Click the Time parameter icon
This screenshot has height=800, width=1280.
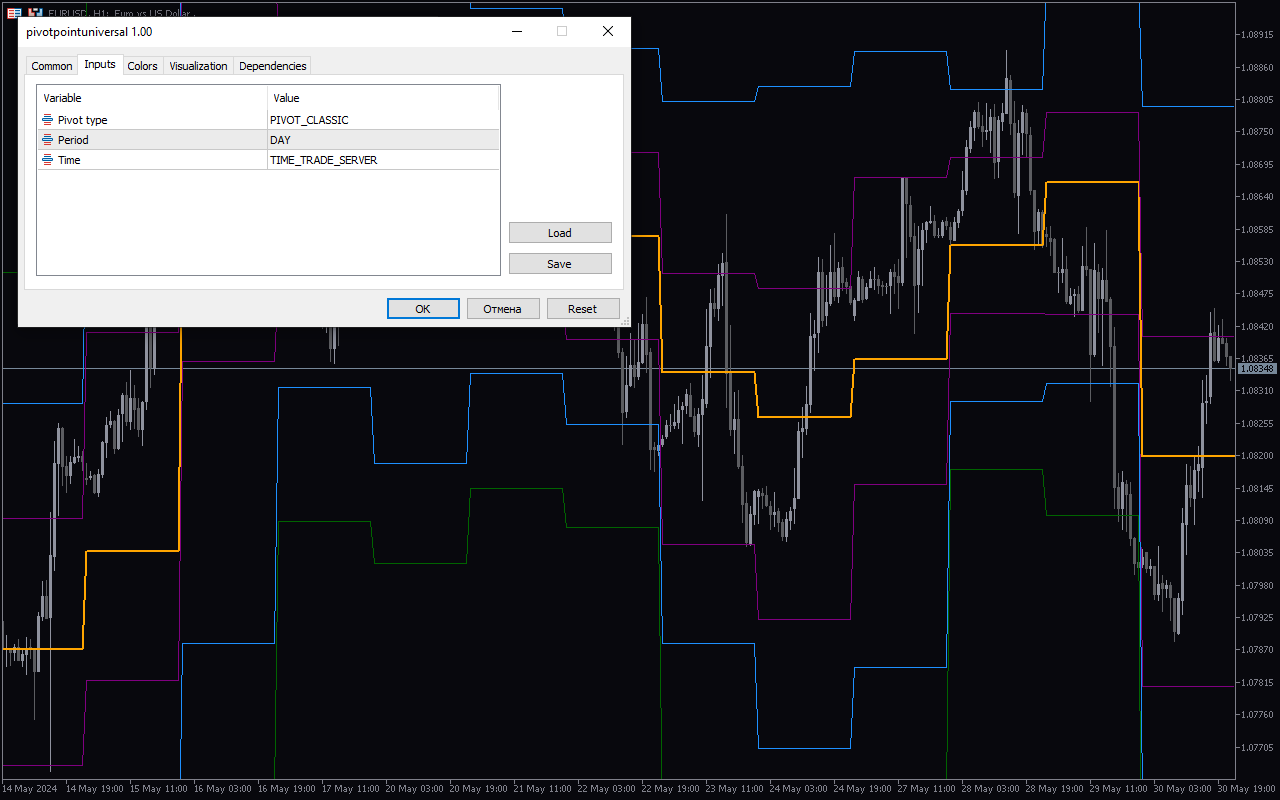pyautogui.click(x=47, y=160)
